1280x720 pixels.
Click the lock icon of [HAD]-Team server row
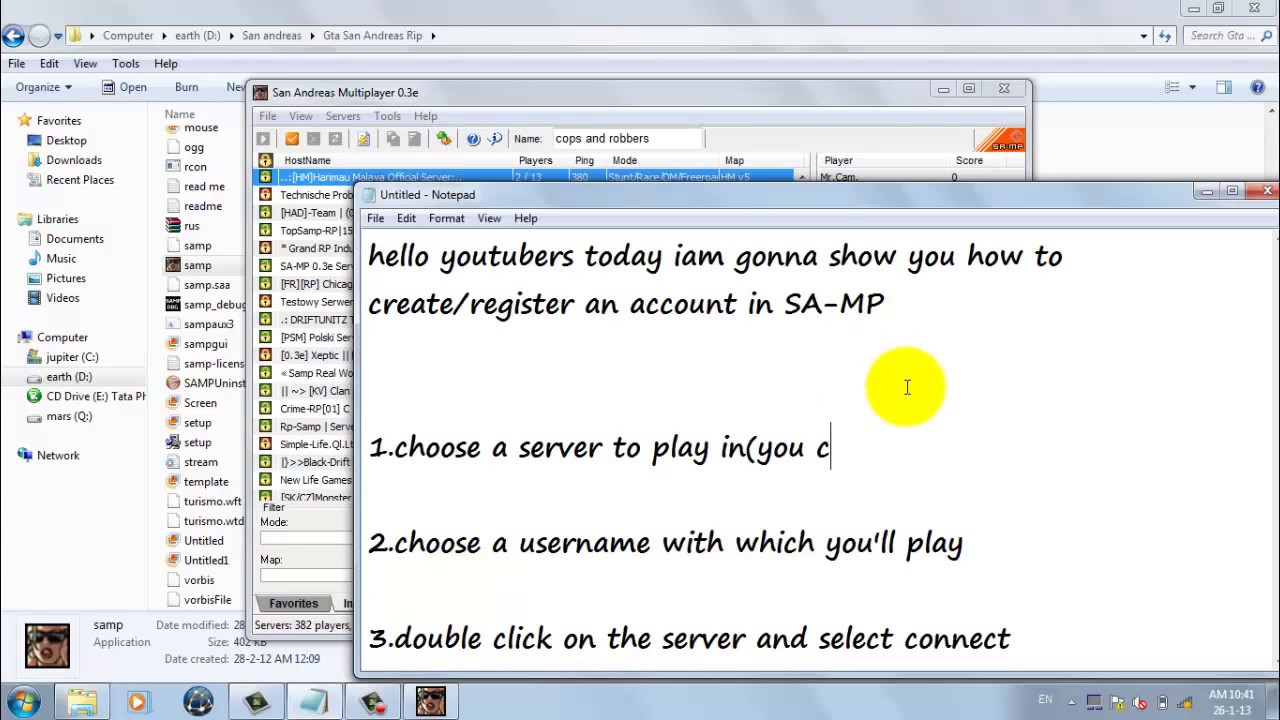[x=265, y=213]
